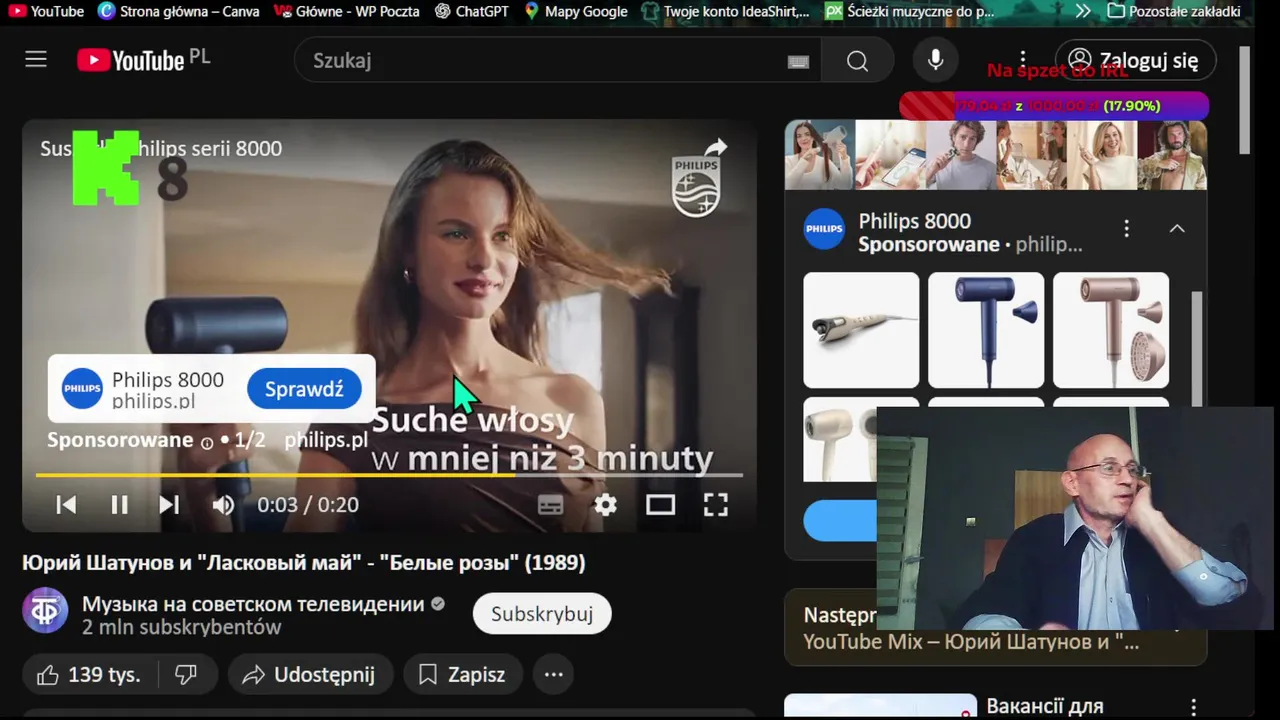This screenshot has height=720, width=1280.
Task: Click the Sponsorowane info icon
Action: pyautogui.click(x=207, y=442)
